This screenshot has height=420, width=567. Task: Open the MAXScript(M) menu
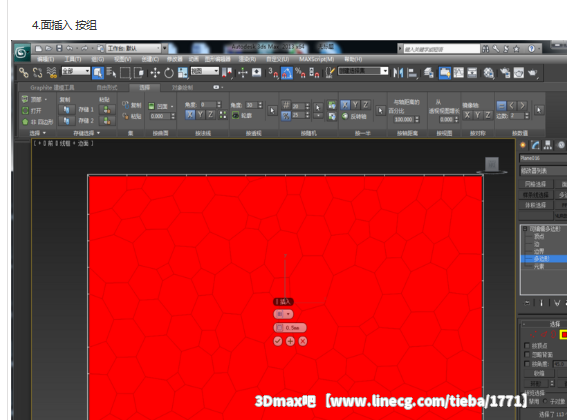tap(316, 59)
